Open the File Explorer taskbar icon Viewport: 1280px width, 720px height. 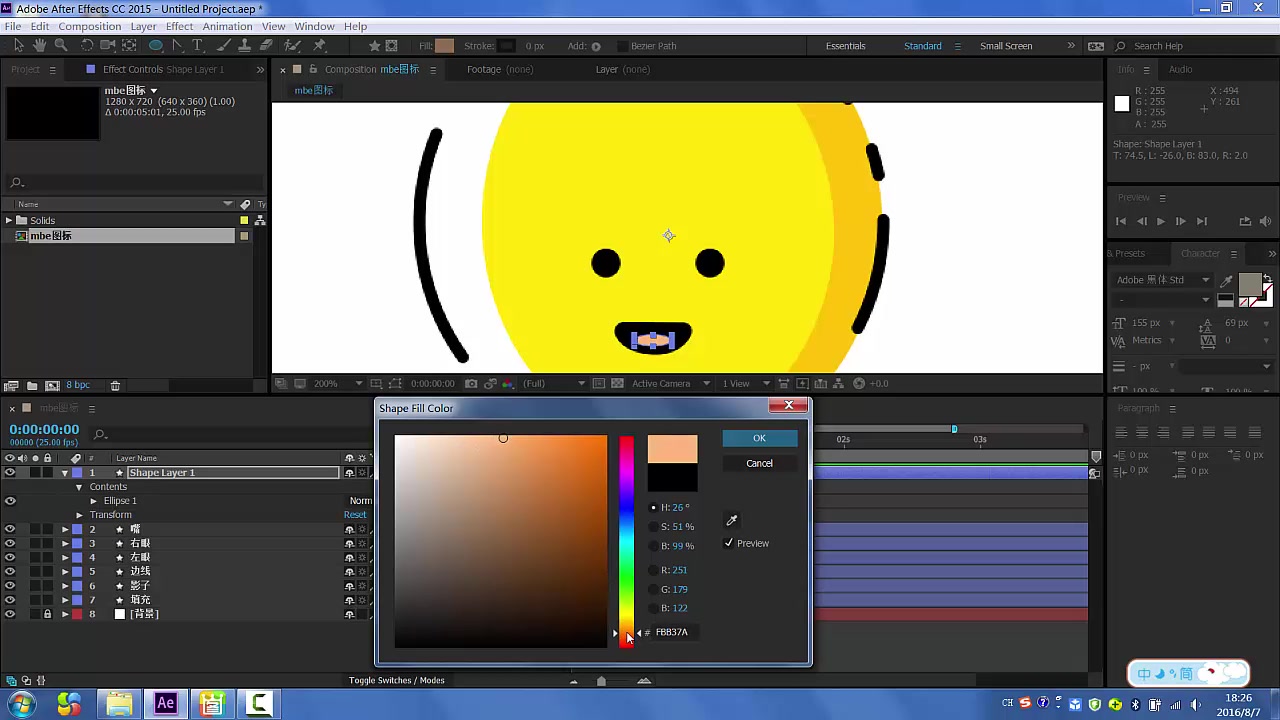(119, 704)
